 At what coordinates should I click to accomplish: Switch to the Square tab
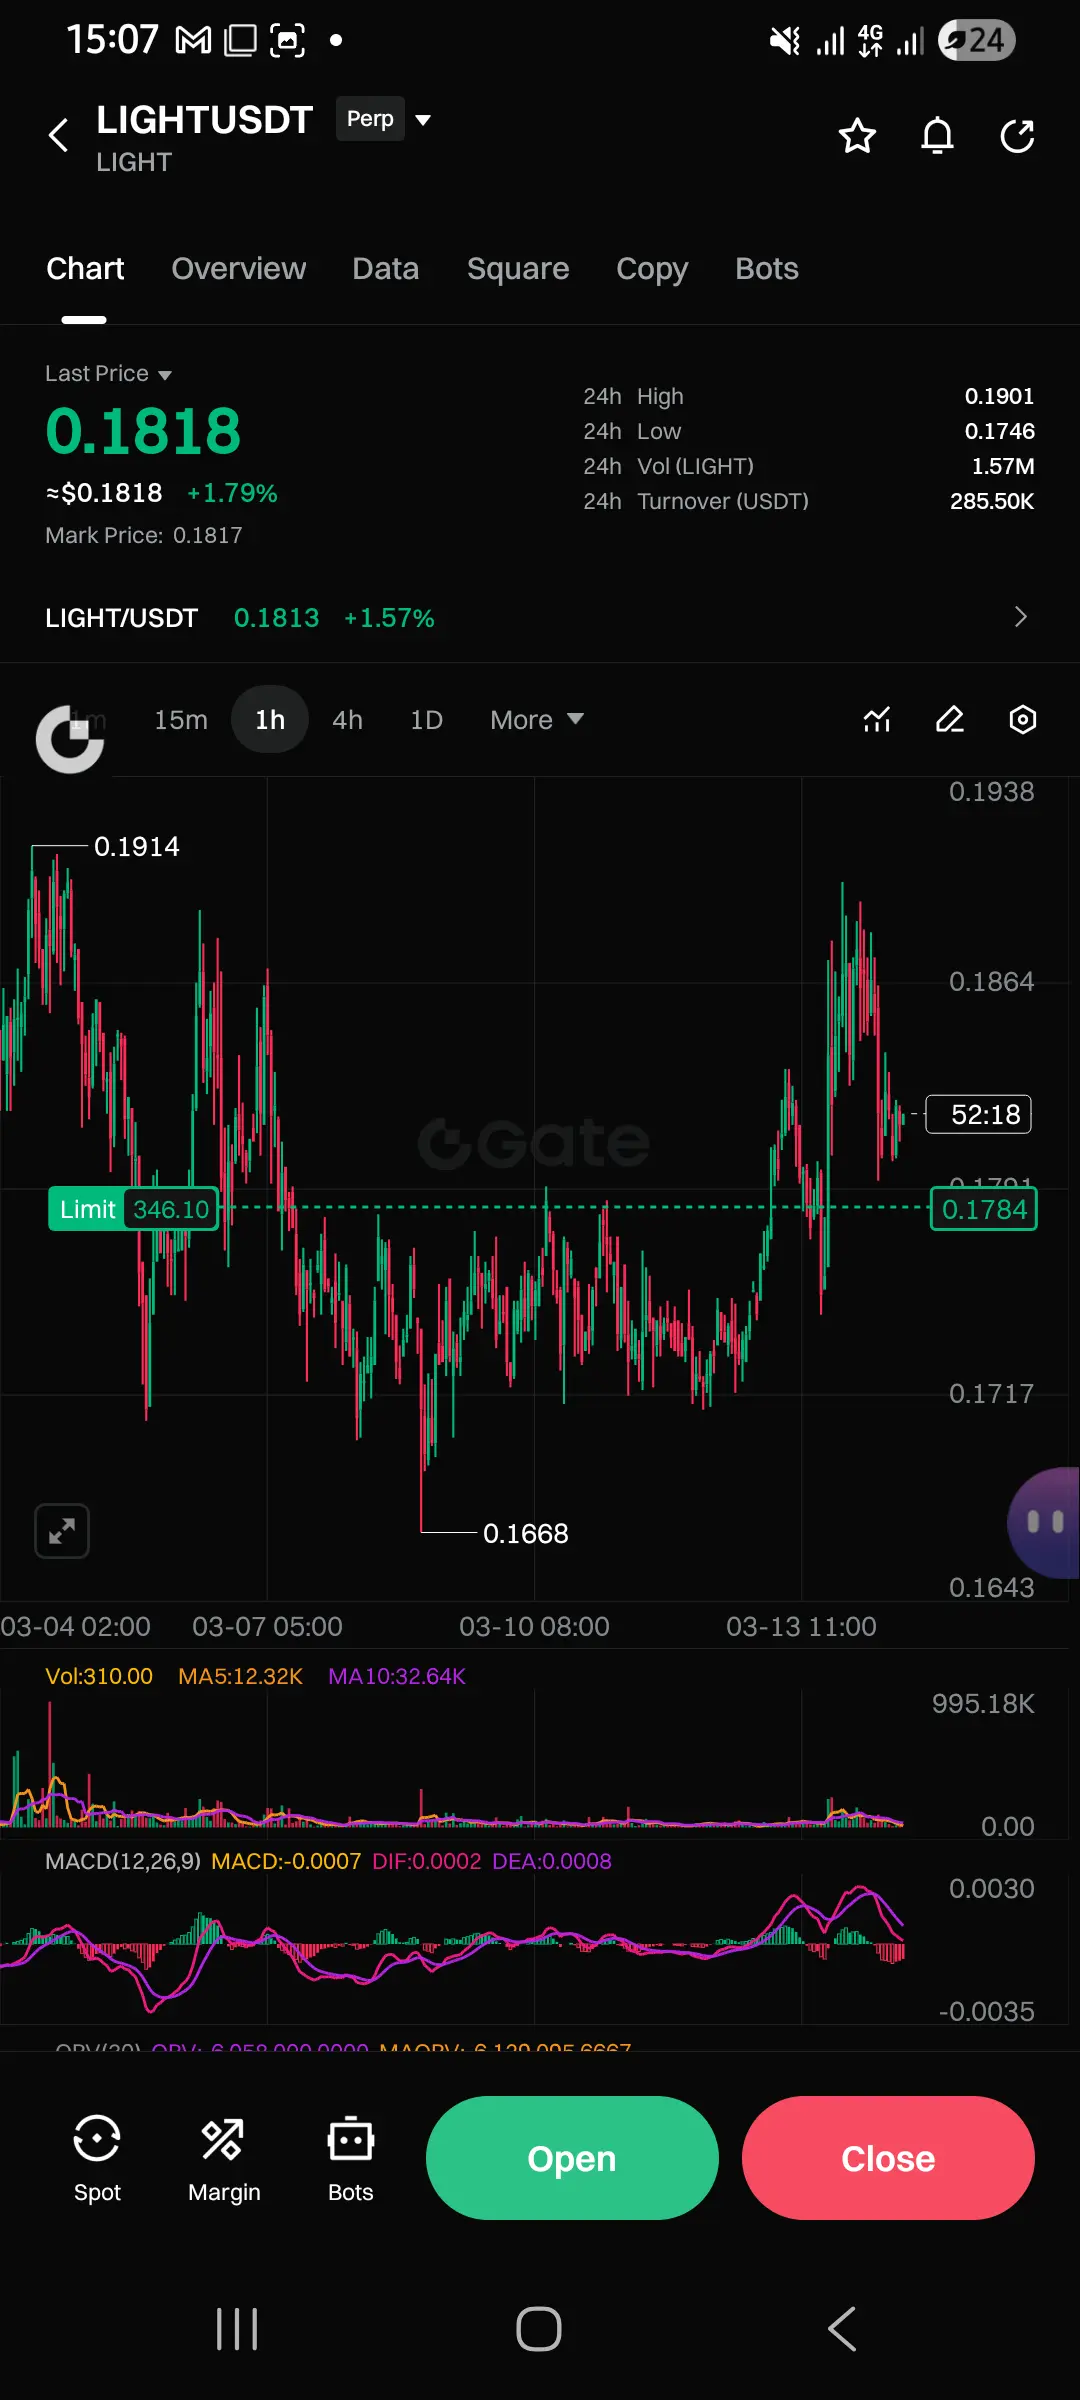coord(518,269)
